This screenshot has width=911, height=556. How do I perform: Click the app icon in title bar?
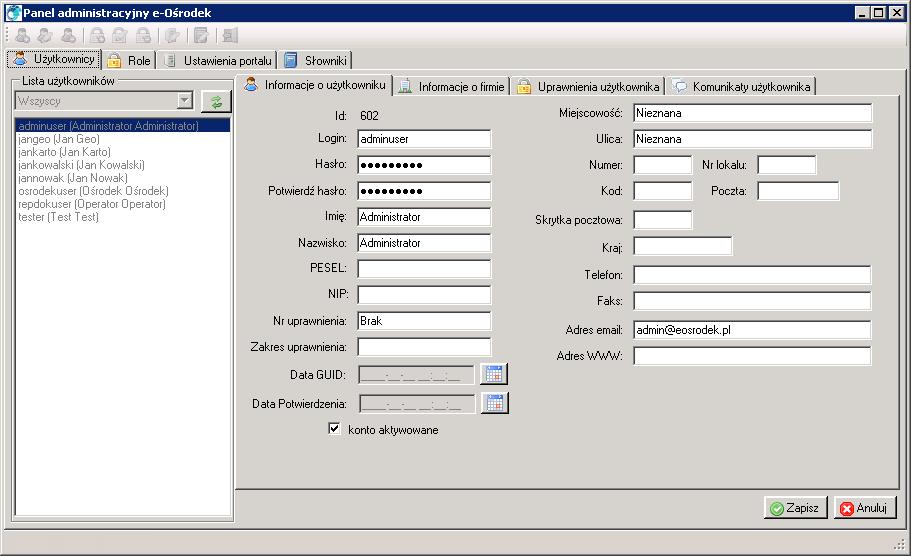point(13,13)
